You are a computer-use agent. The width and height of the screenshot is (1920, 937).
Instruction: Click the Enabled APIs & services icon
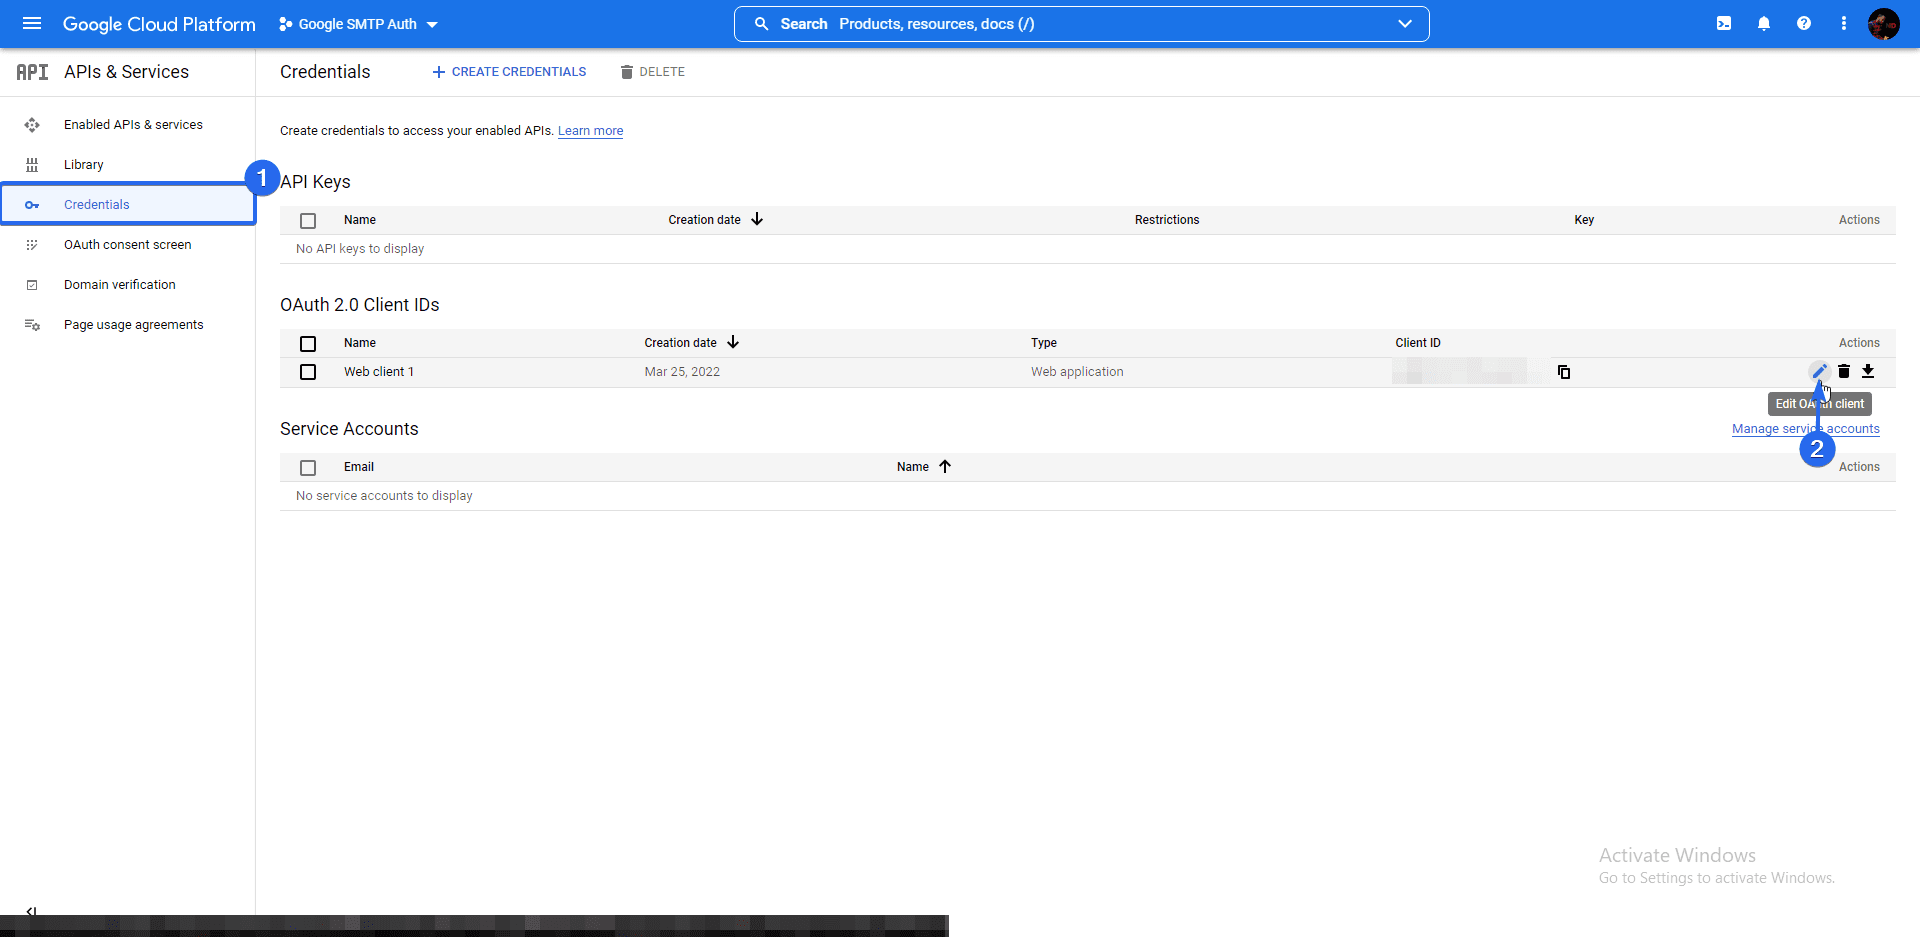[32, 125]
